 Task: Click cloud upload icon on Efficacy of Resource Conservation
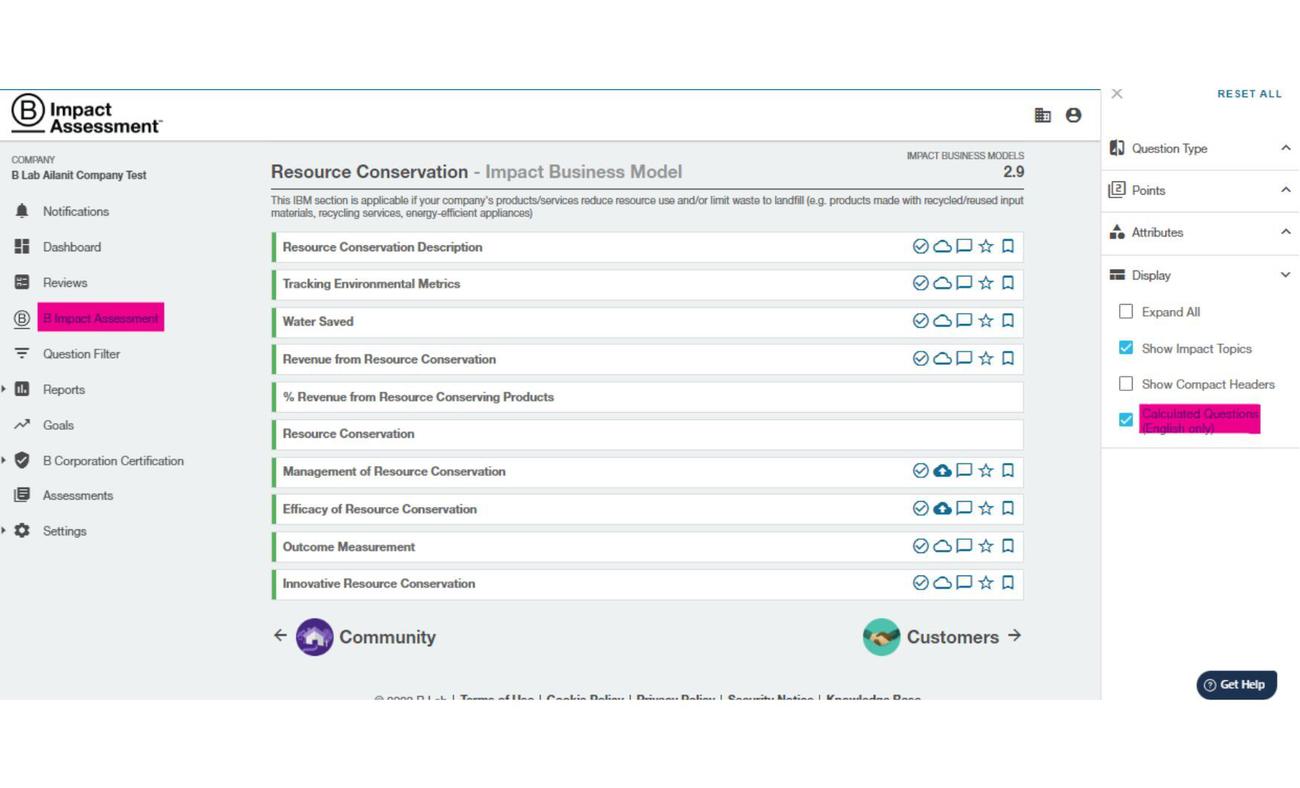point(942,508)
